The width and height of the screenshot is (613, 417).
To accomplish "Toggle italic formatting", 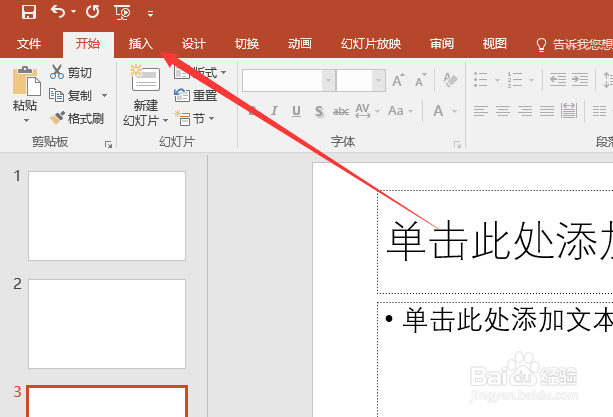I will pos(274,111).
